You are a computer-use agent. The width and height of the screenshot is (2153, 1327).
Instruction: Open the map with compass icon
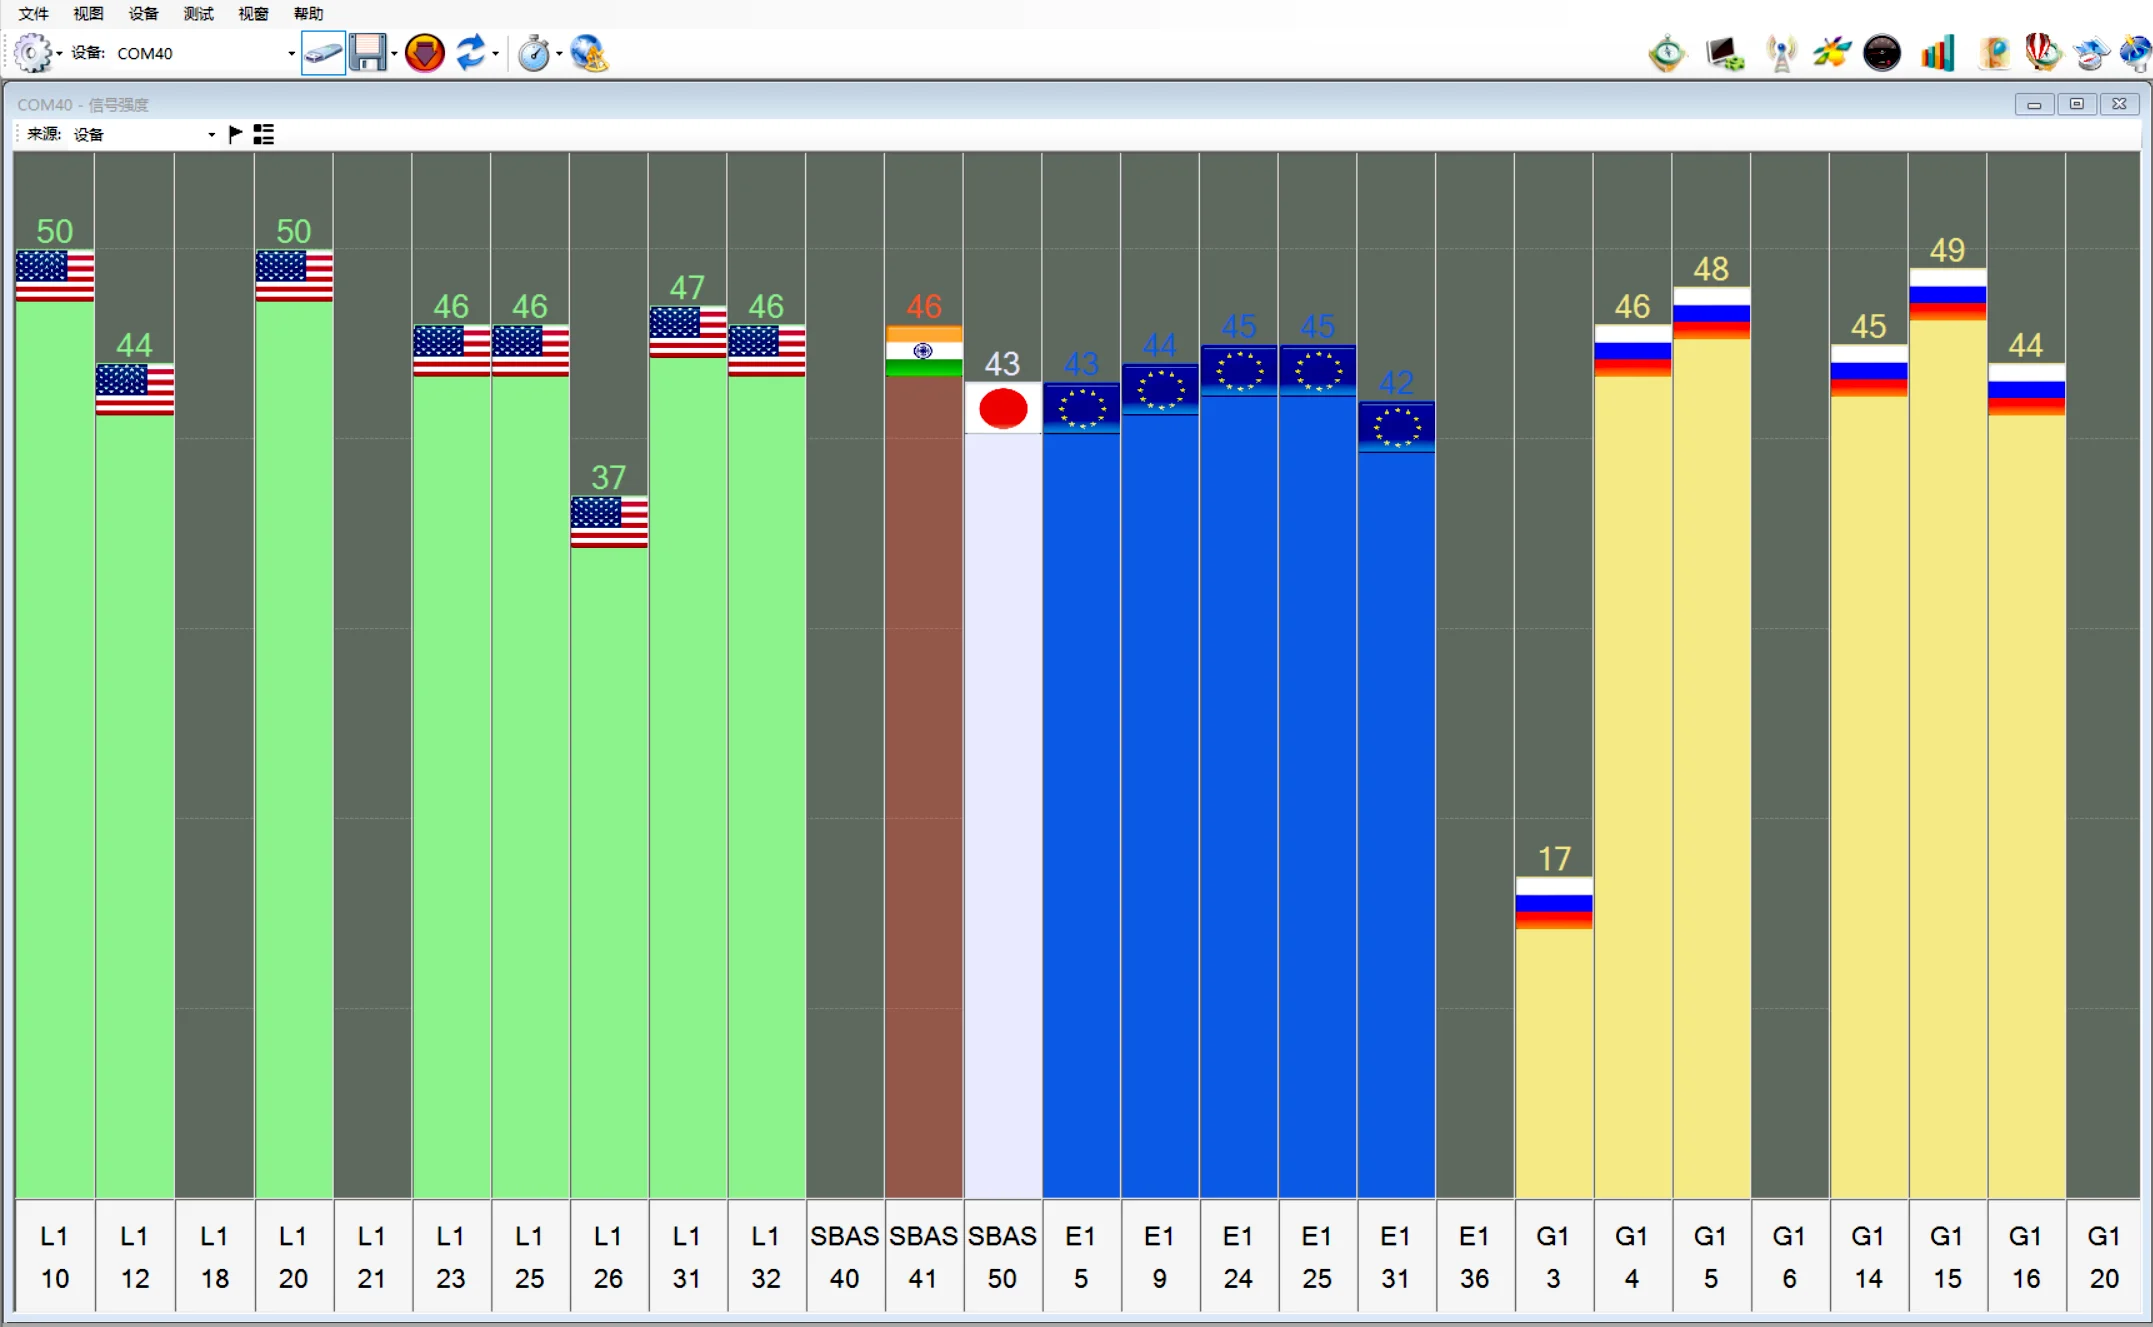[x=2091, y=53]
